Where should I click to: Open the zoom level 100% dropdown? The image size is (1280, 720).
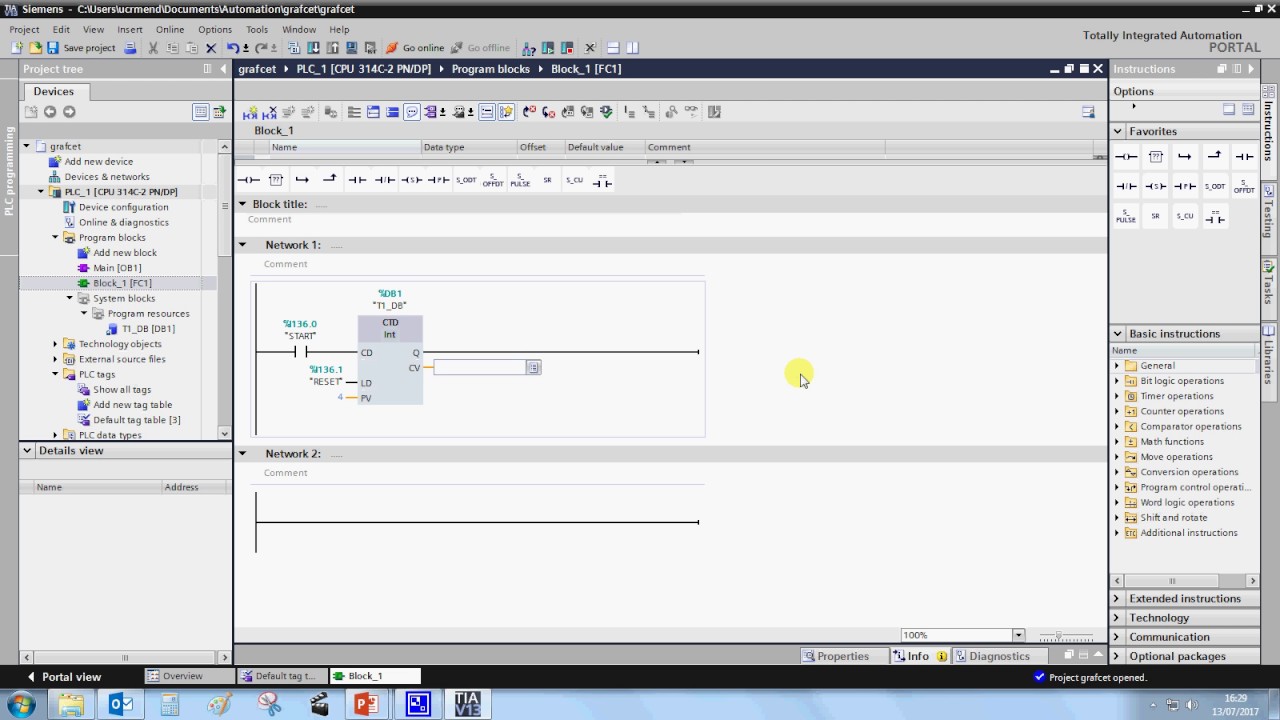(1018, 635)
